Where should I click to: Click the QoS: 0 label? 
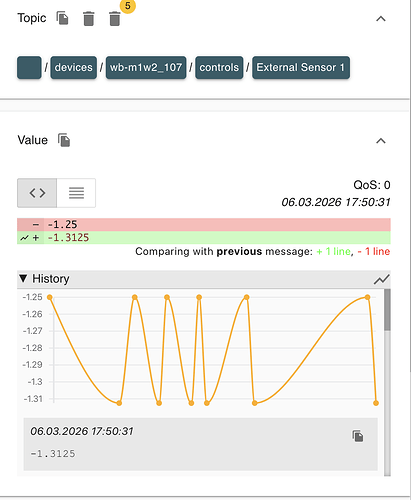pos(372,185)
